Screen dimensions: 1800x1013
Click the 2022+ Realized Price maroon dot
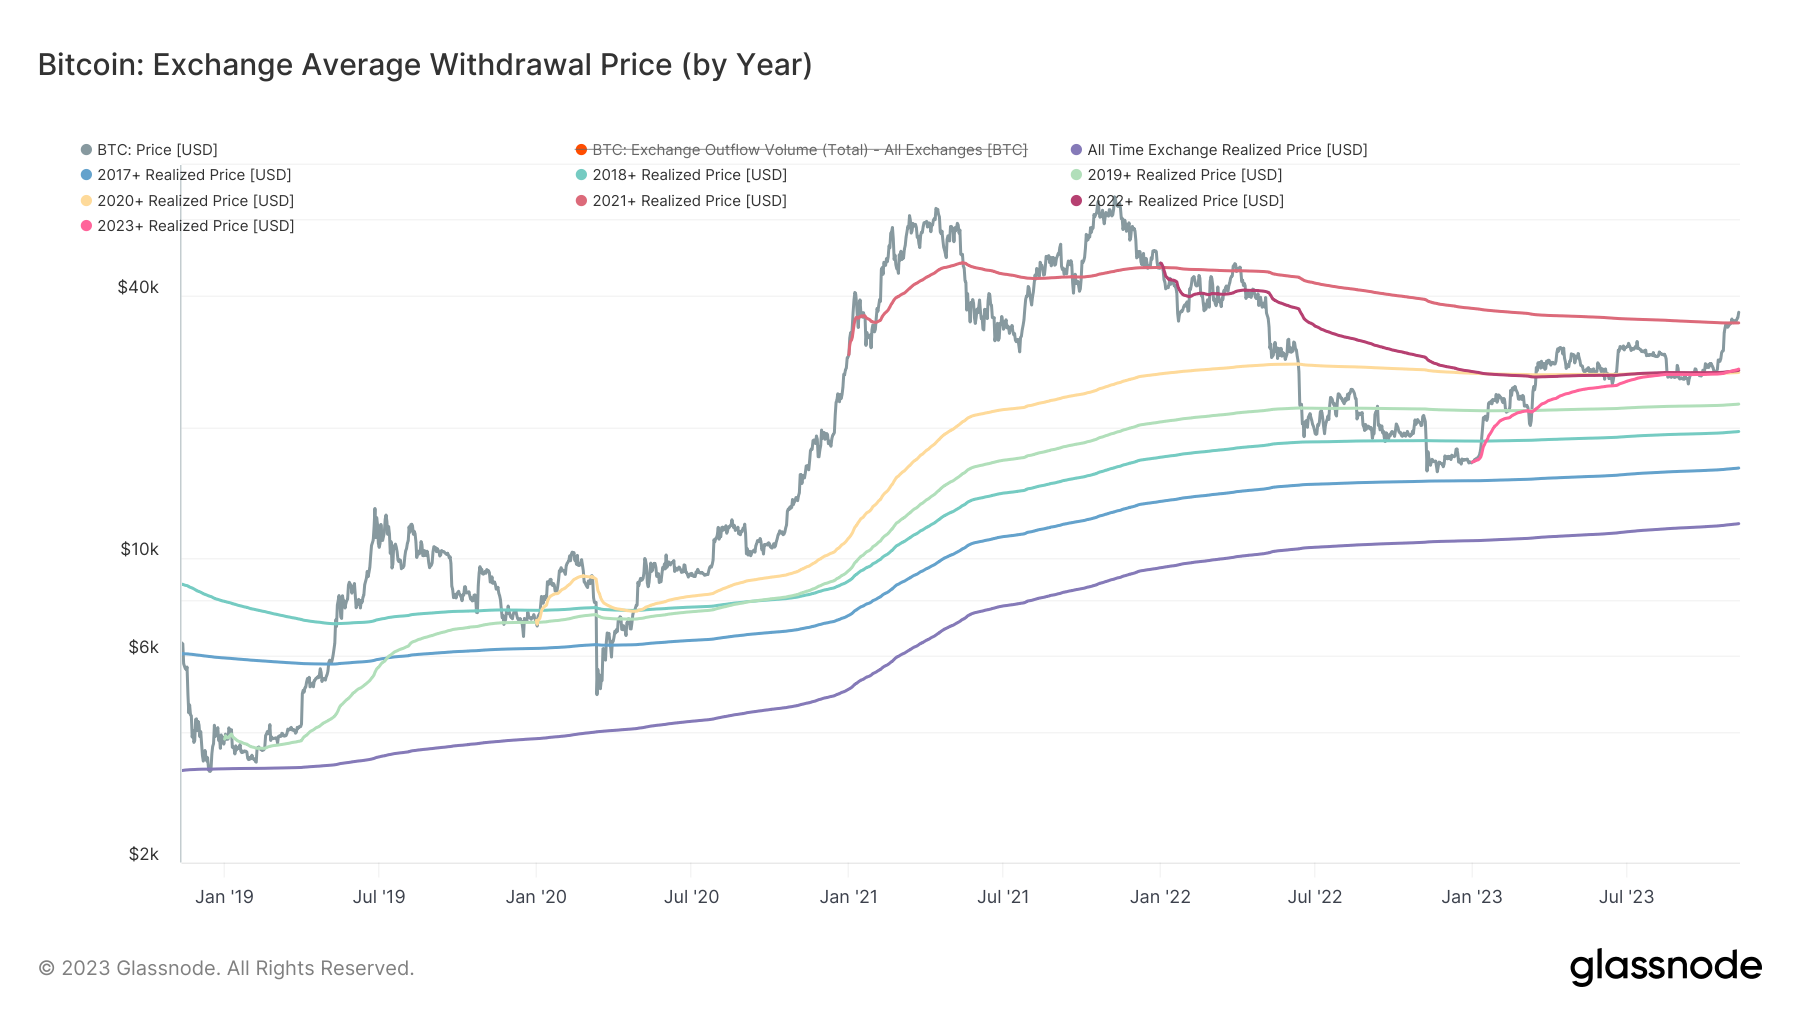click(x=1076, y=201)
